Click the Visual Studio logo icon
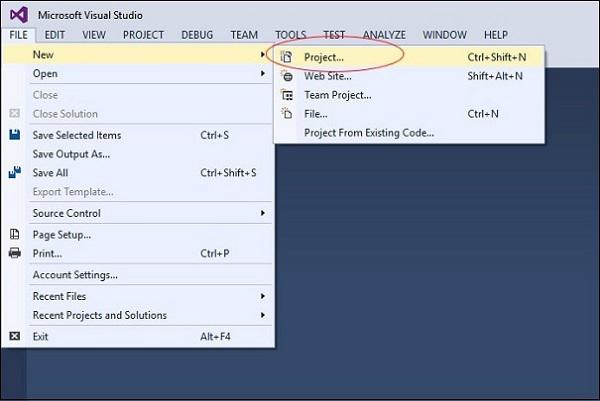This screenshot has height=401, width=600. (19, 15)
